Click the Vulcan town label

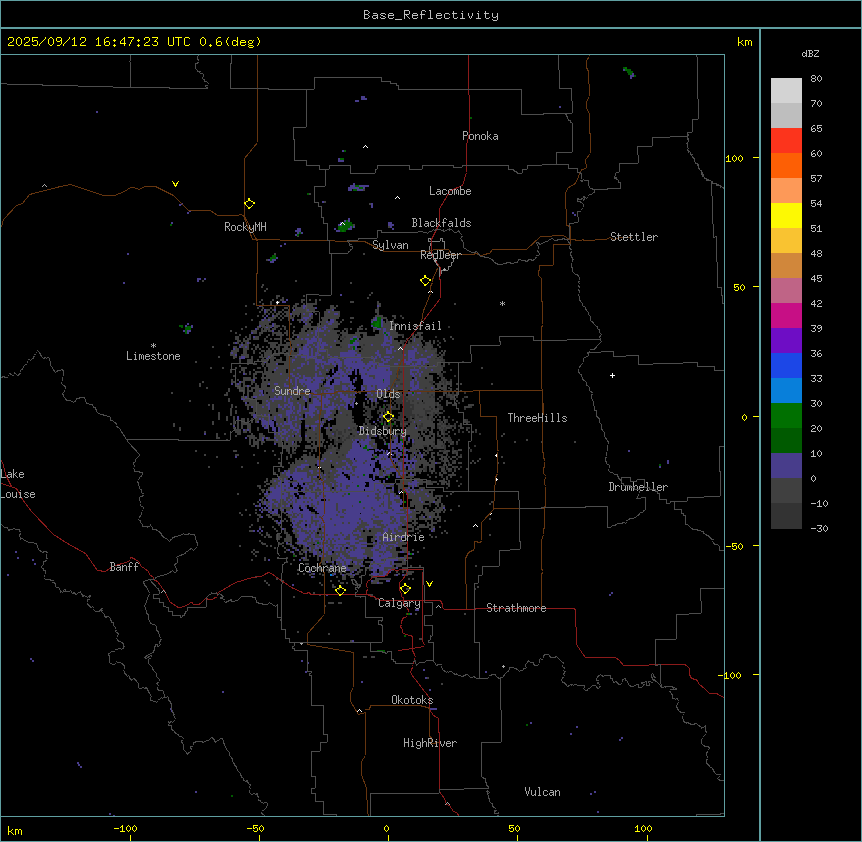[x=542, y=792]
